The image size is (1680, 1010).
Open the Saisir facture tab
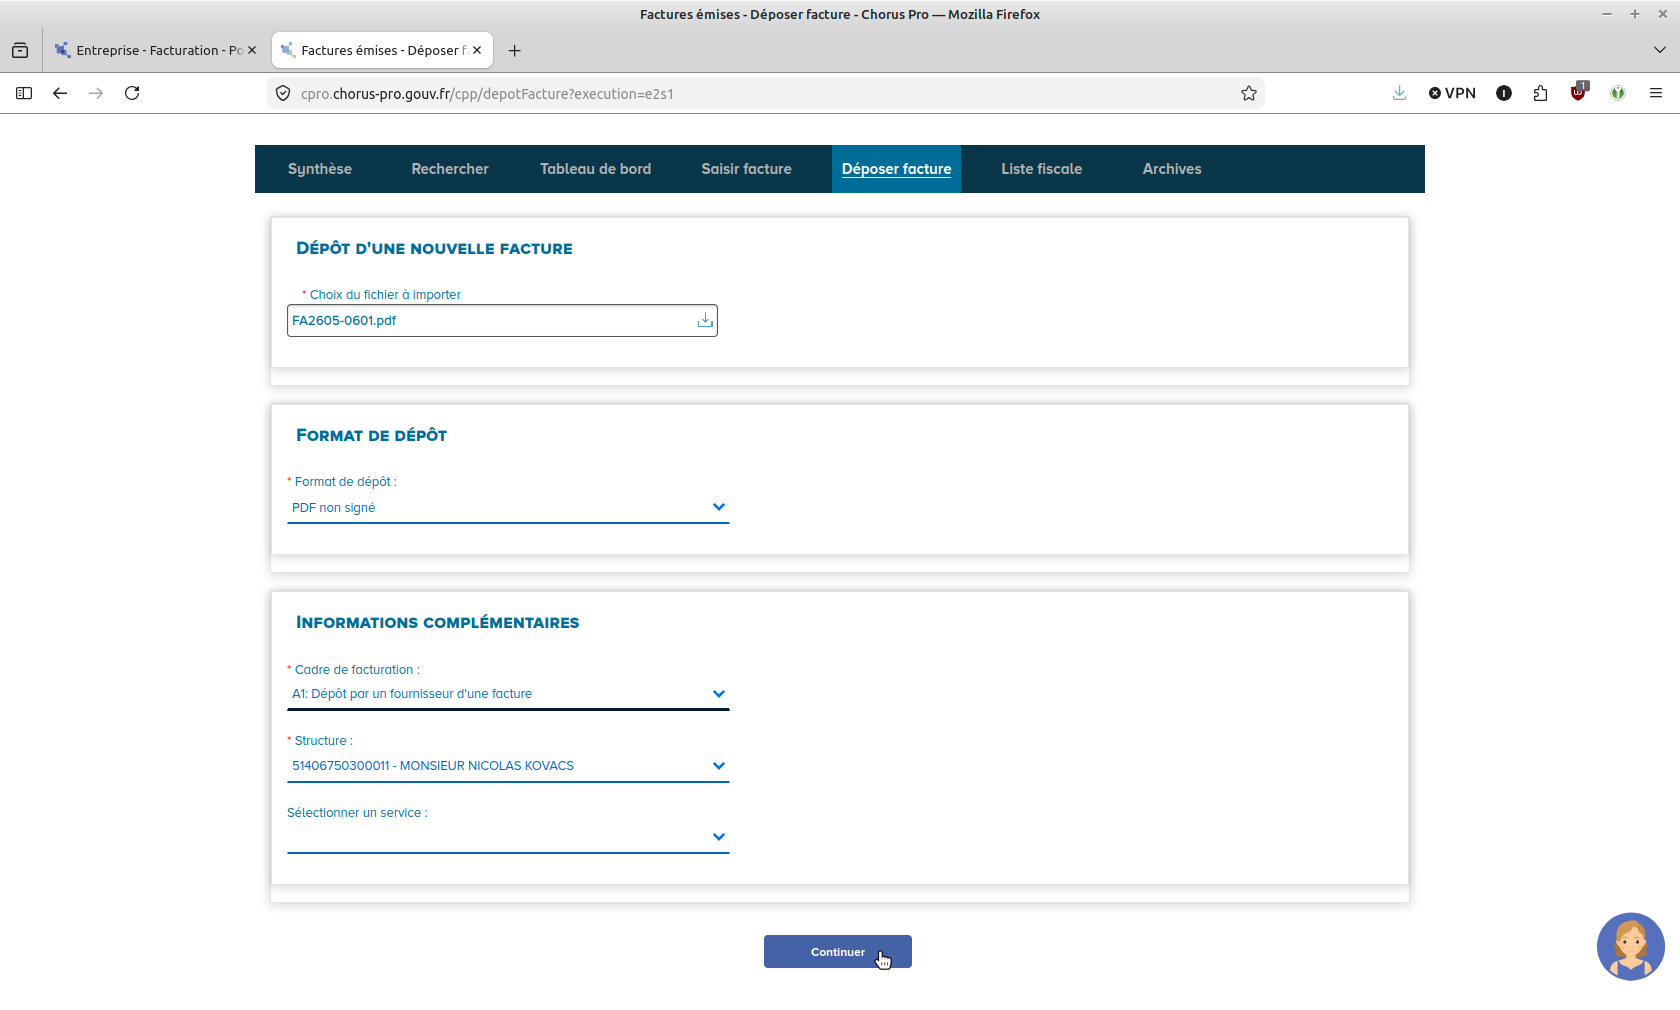747,169
